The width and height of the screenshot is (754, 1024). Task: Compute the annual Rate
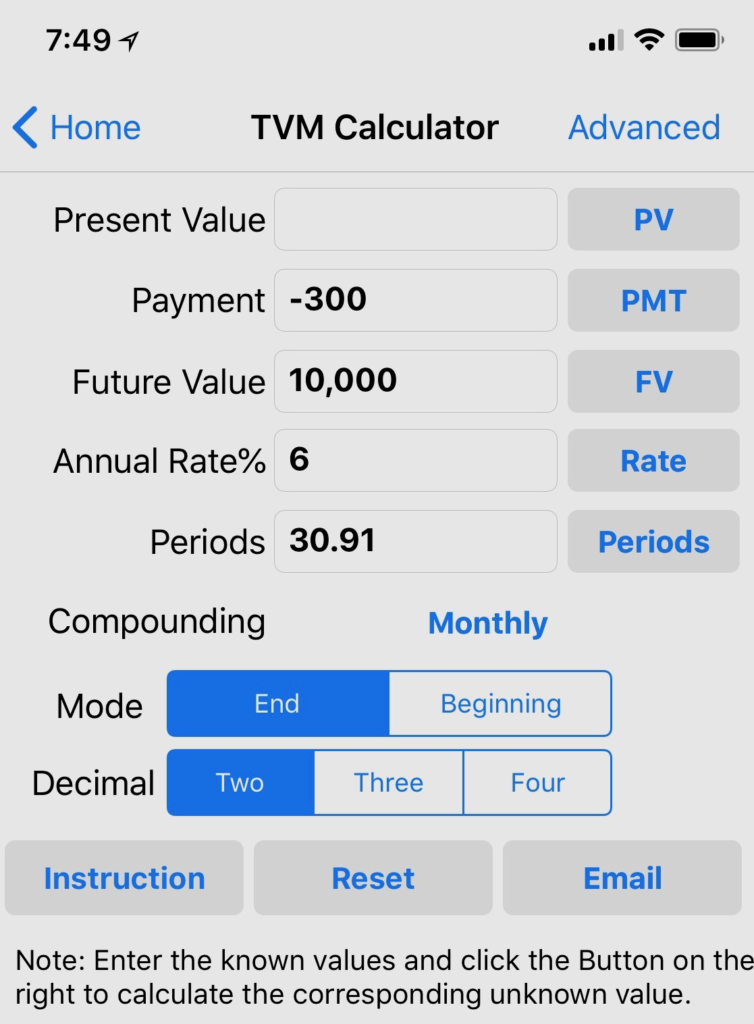tap(653, 460)
